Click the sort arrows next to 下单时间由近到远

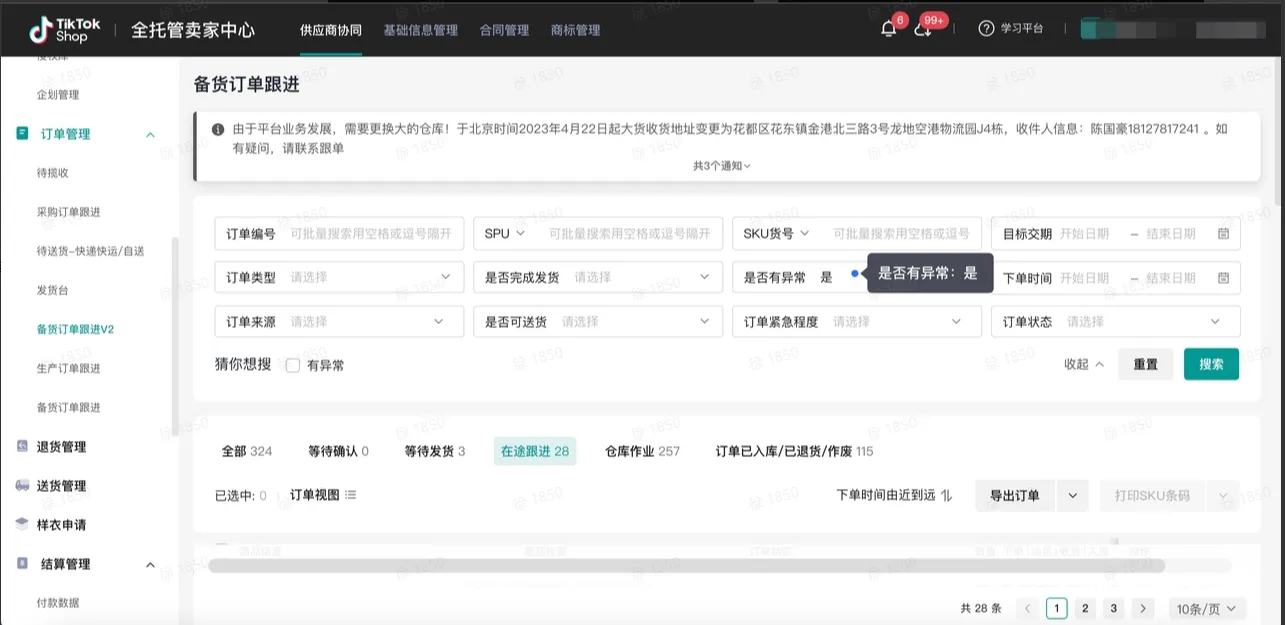tap(946, 495)
